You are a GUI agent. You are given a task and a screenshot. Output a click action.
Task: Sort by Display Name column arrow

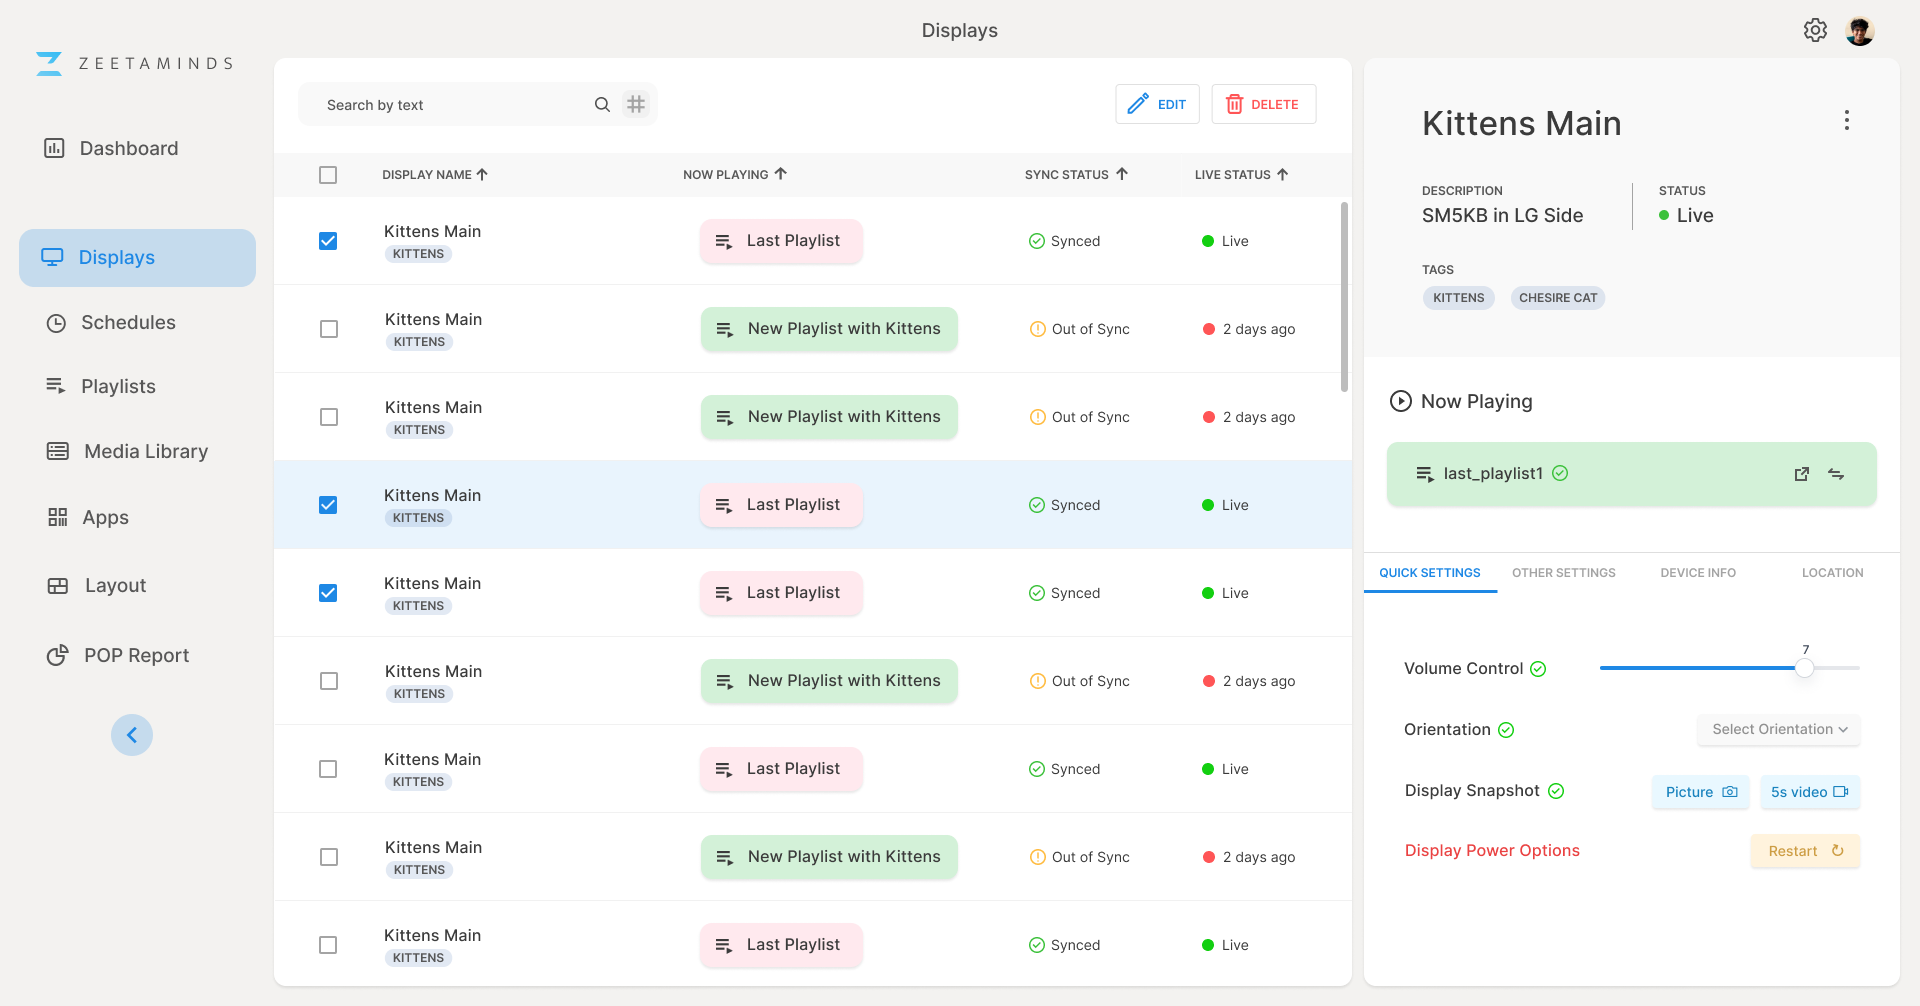click(482, 174)
